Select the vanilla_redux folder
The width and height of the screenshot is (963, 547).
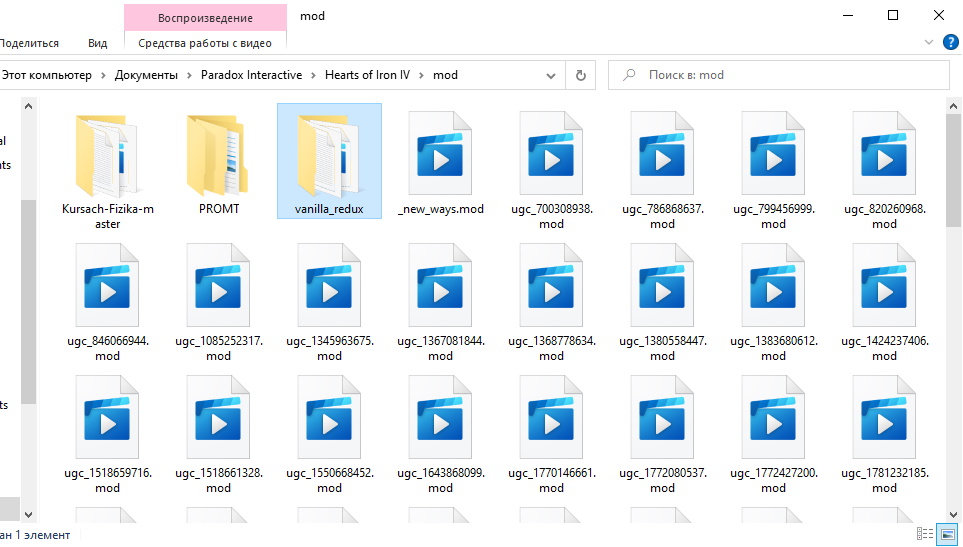[329, 161]
